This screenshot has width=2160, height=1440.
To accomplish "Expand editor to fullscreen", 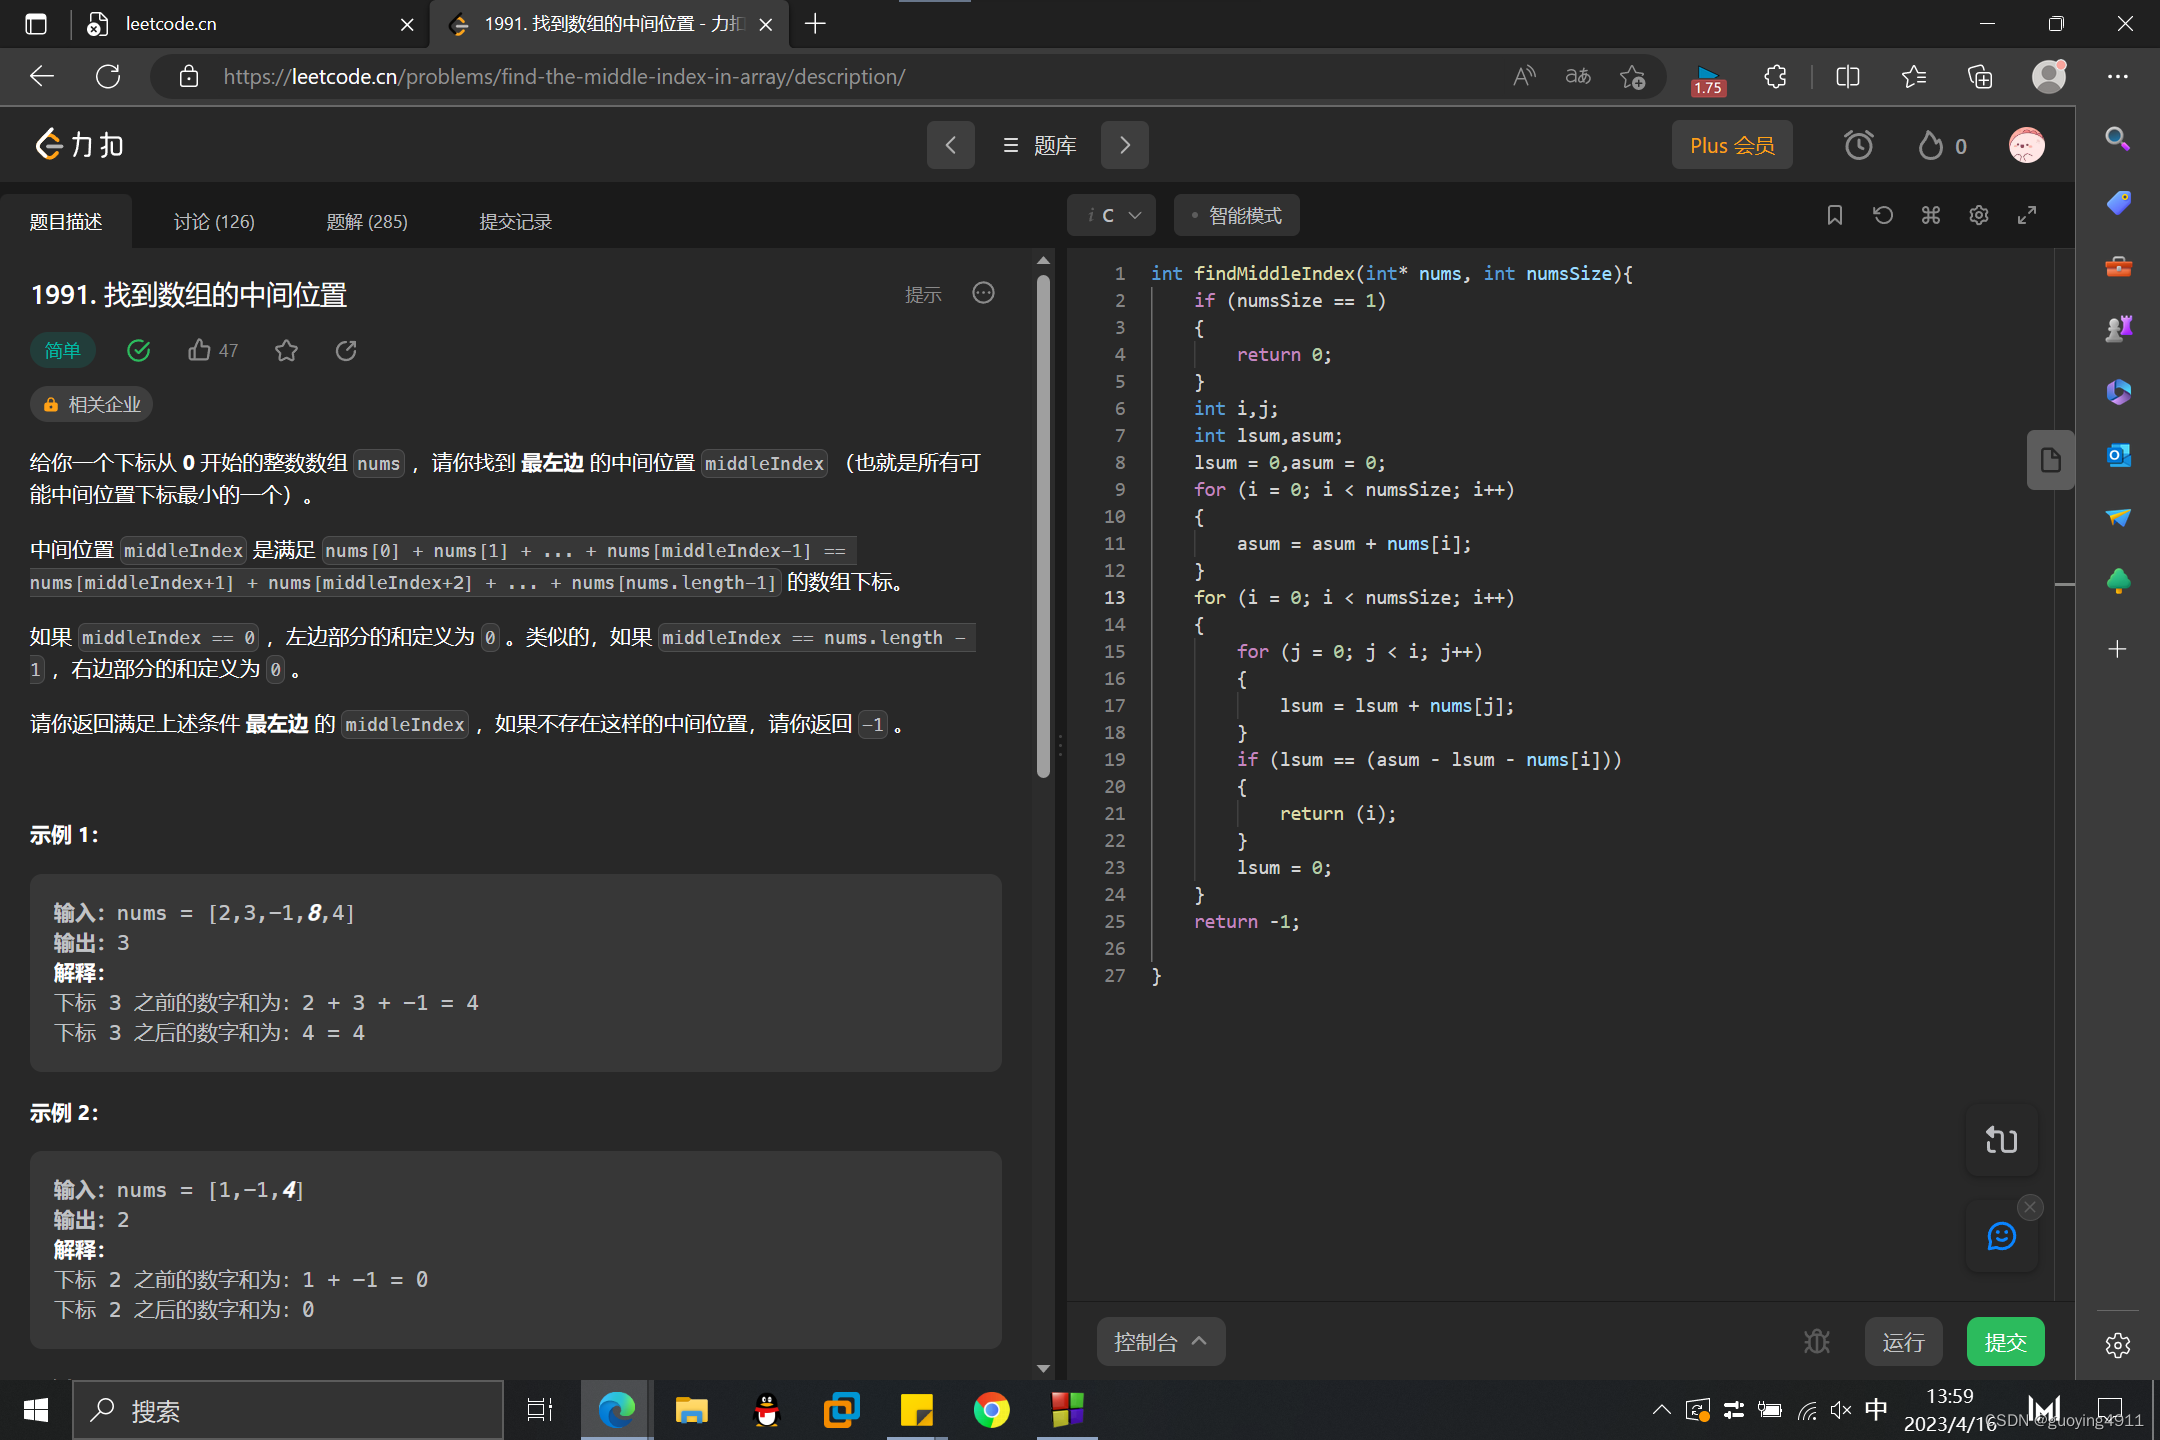I will [x=2026, y=215].
